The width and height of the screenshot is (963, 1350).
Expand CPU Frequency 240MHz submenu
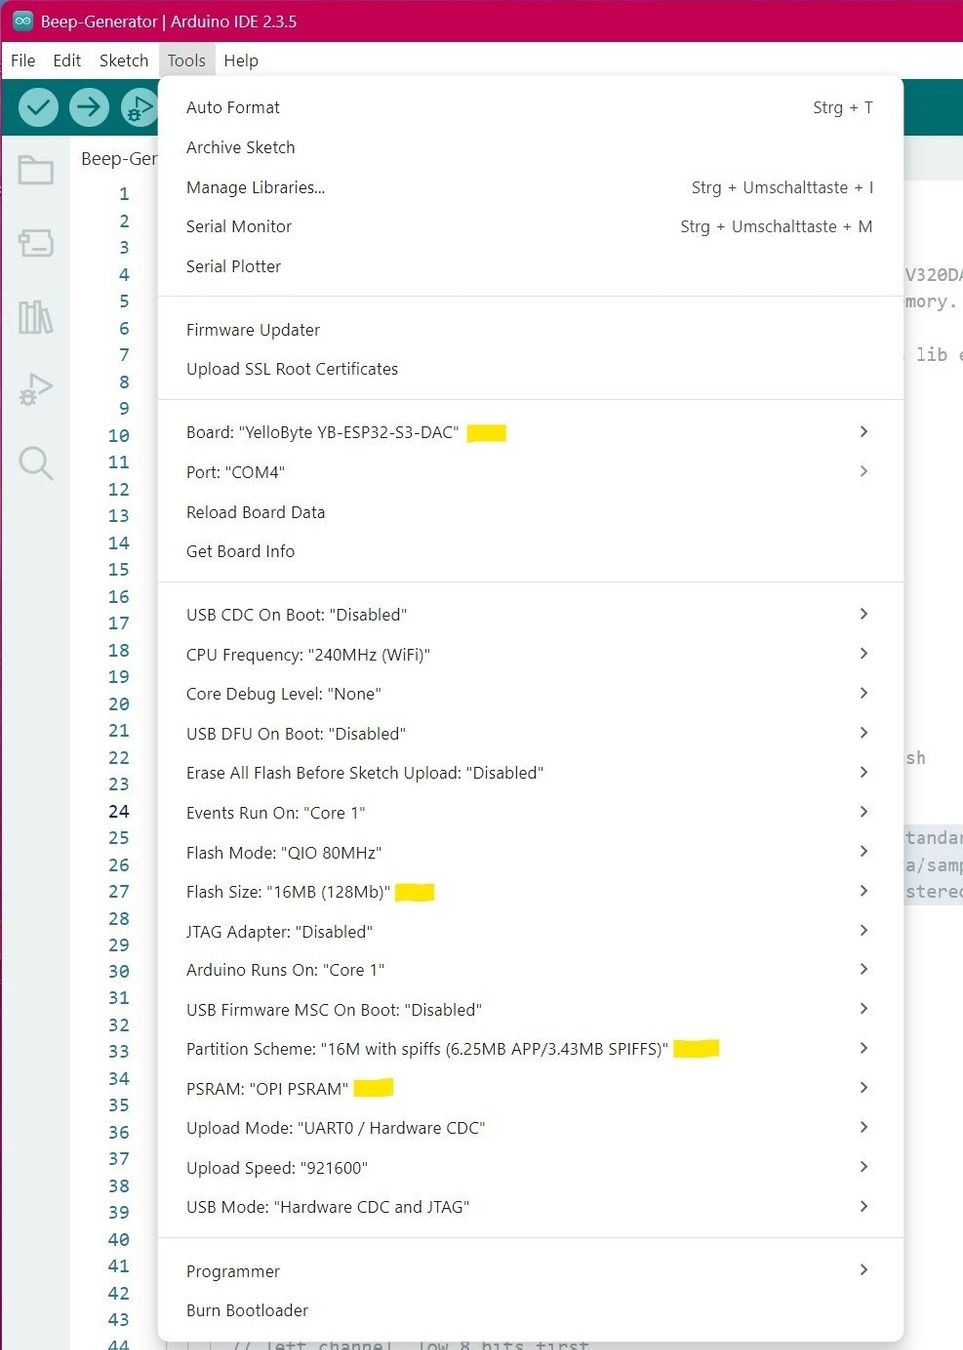click(x=530, y=655)
